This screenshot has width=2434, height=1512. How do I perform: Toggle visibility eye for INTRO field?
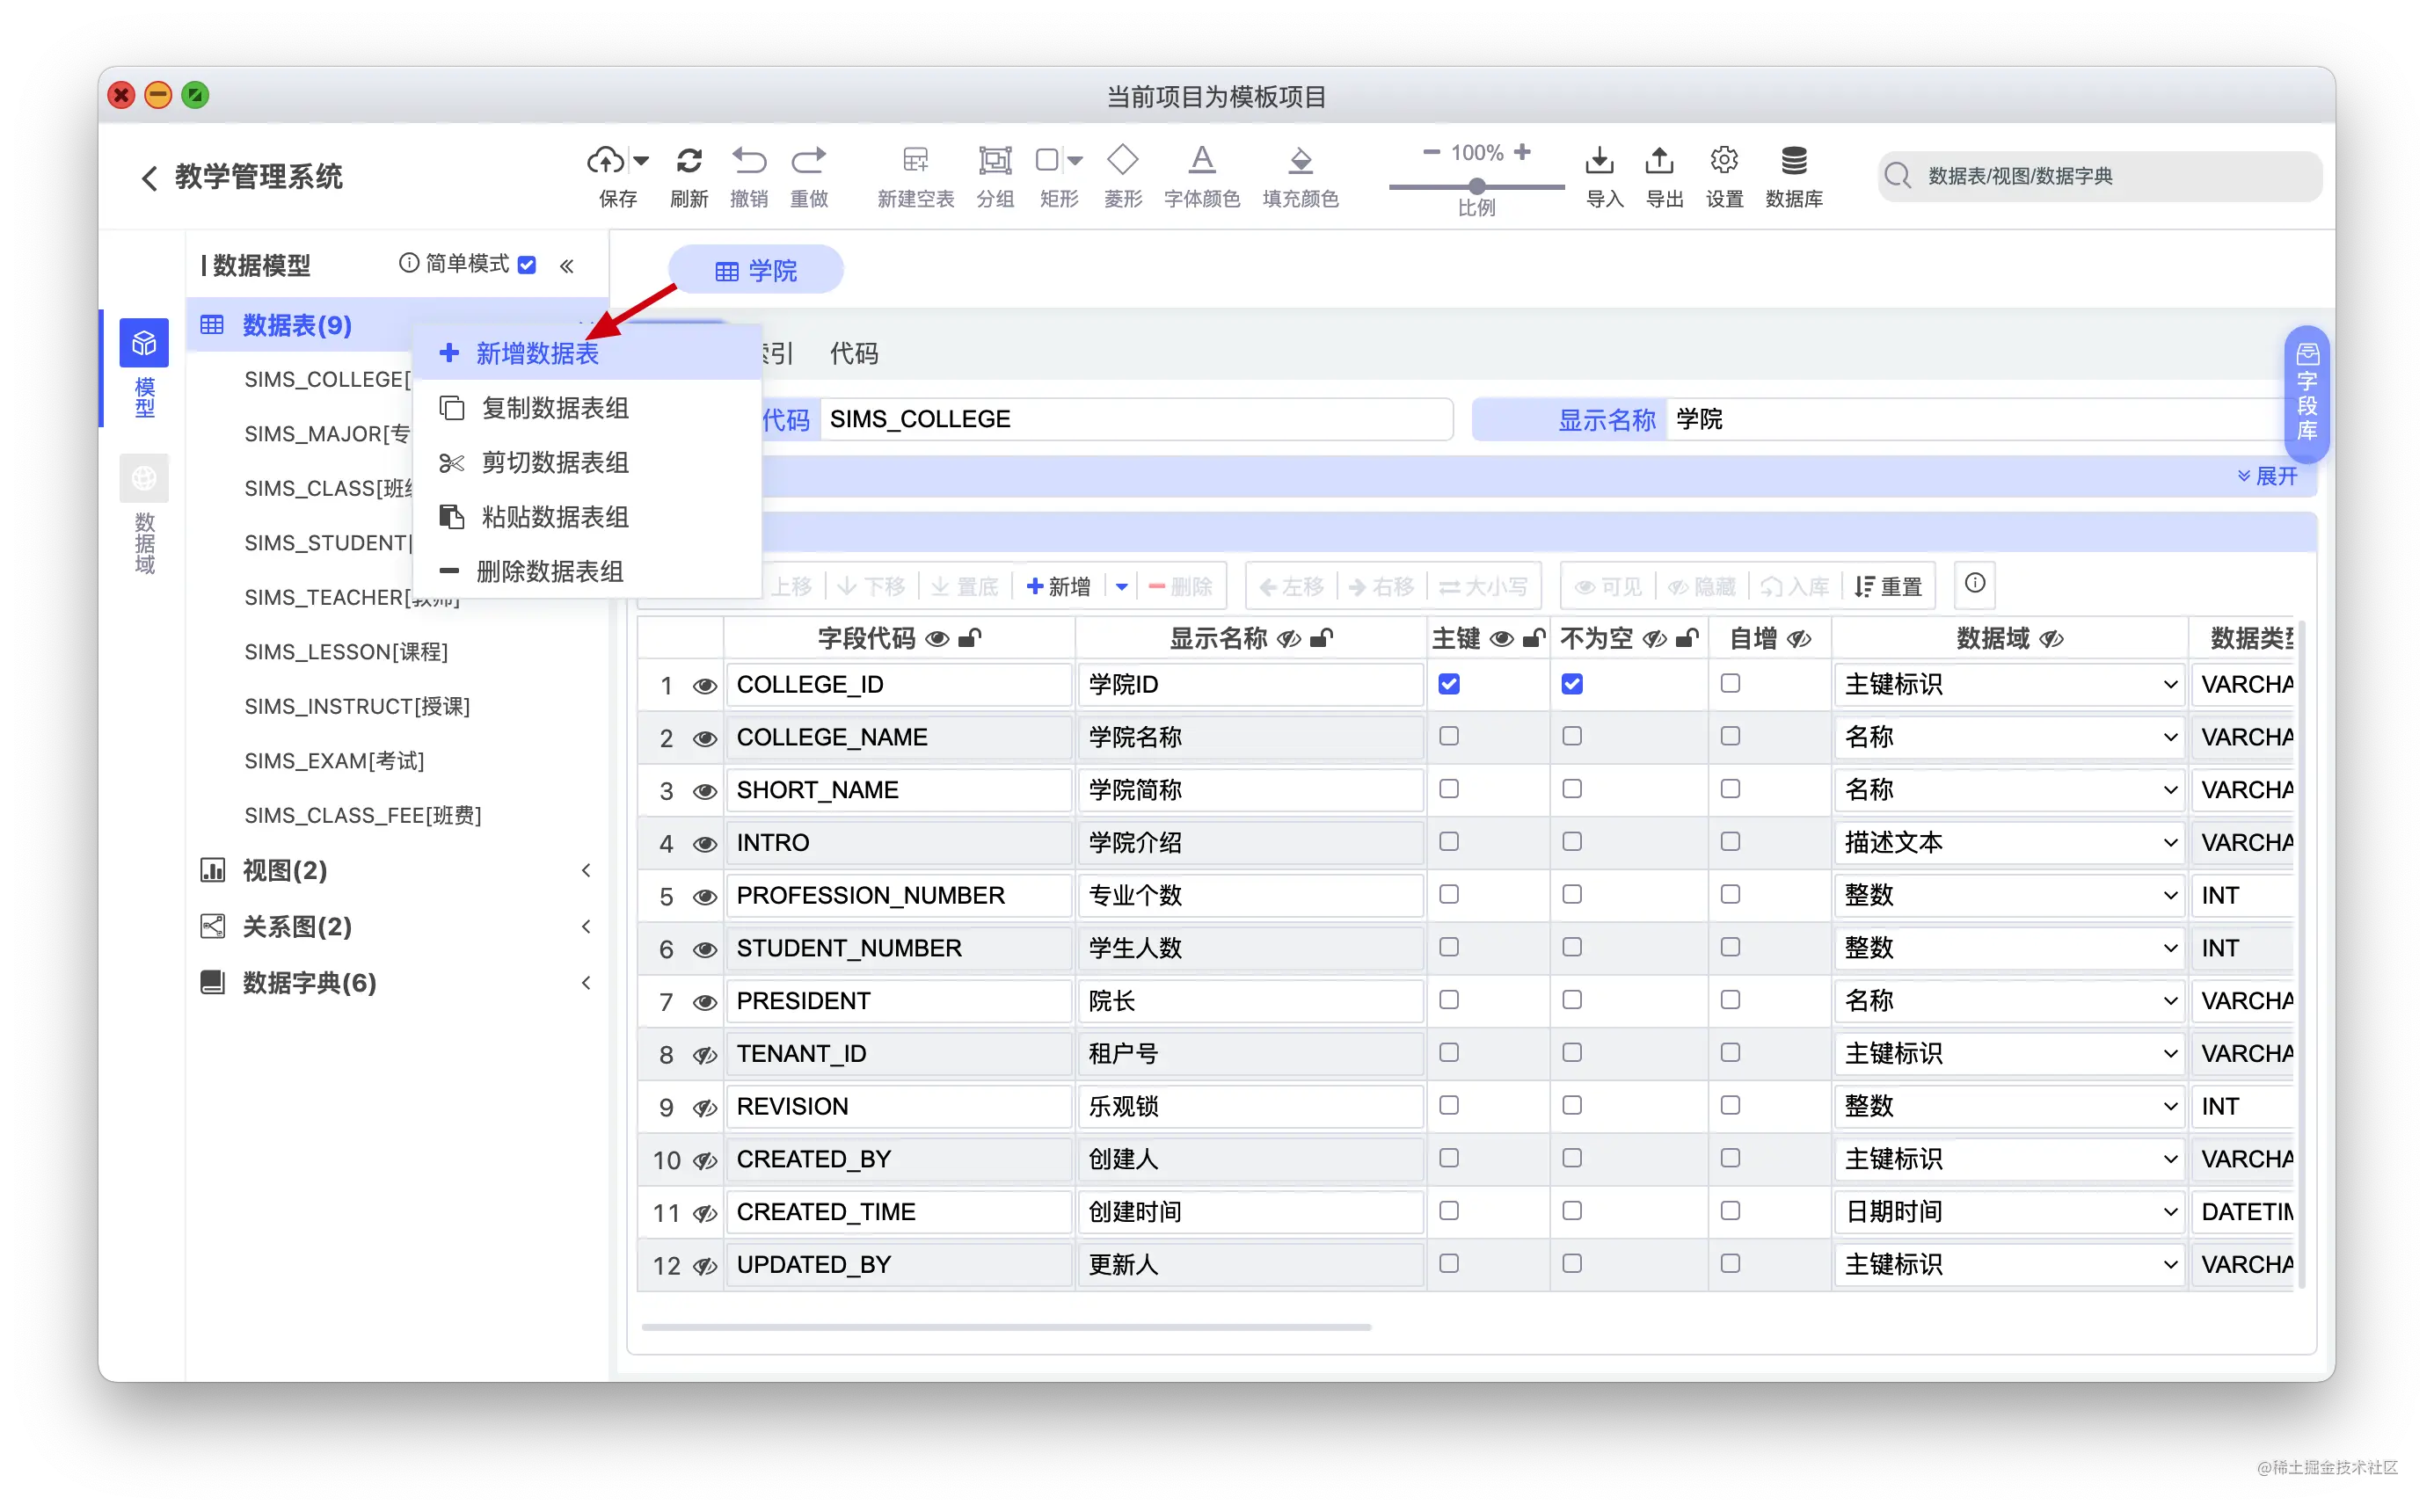click(705, 844)
